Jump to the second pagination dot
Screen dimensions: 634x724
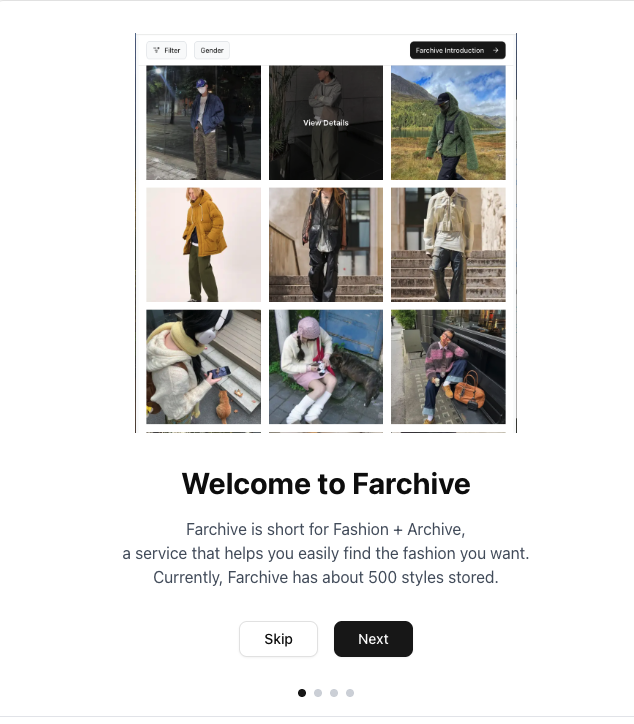pyautogui.click(x=318, y=693)
